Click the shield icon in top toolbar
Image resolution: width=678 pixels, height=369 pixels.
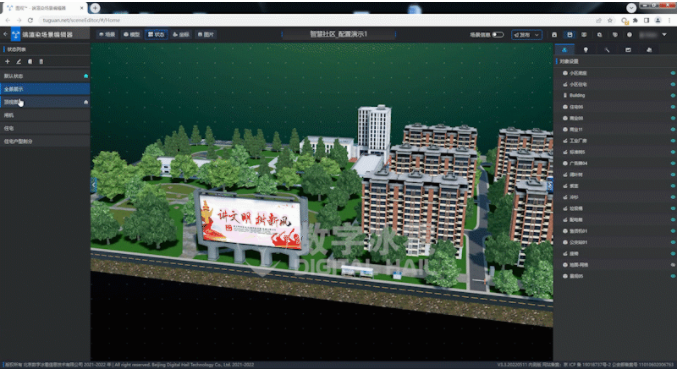coord(615,35)
